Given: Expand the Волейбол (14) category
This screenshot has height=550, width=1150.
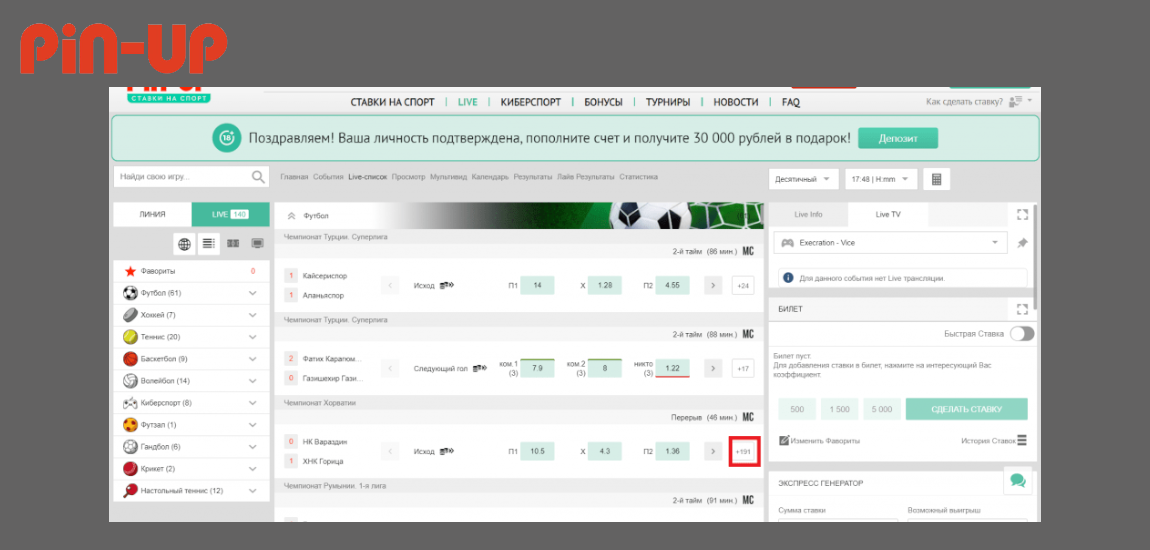Looking at the screenshot, I should [x=252, y=381].
